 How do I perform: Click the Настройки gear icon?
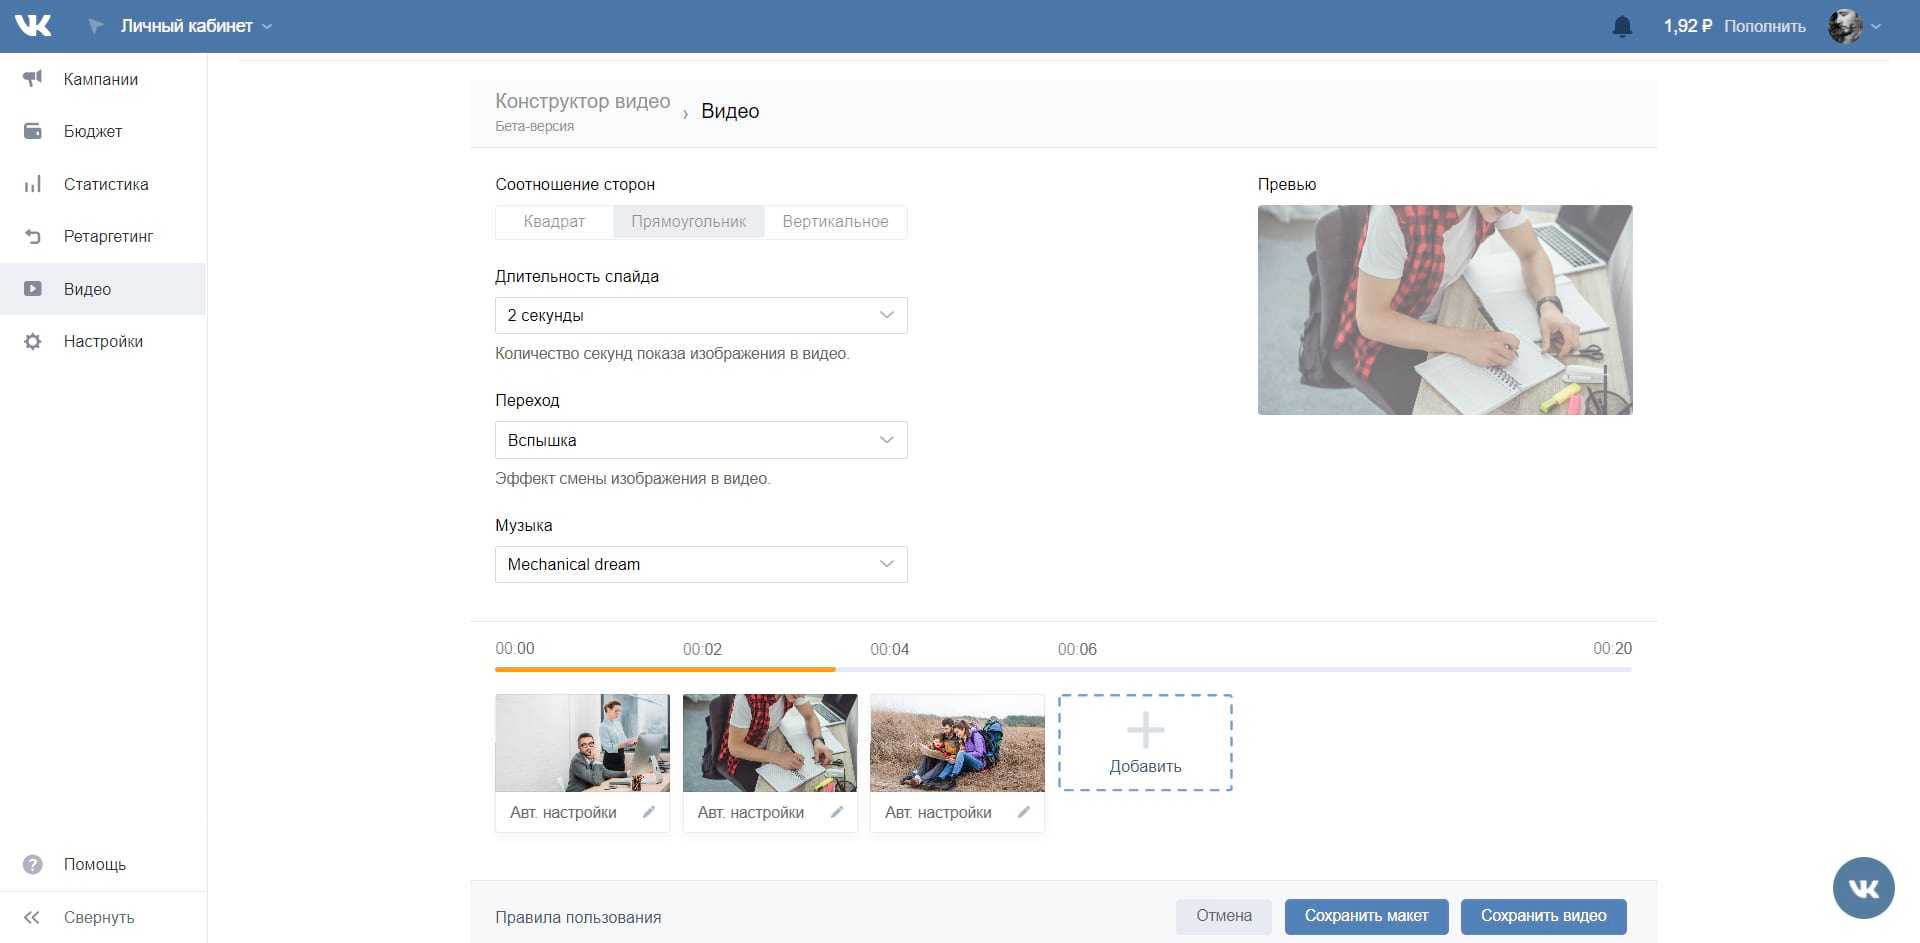[x=33, y=342]
